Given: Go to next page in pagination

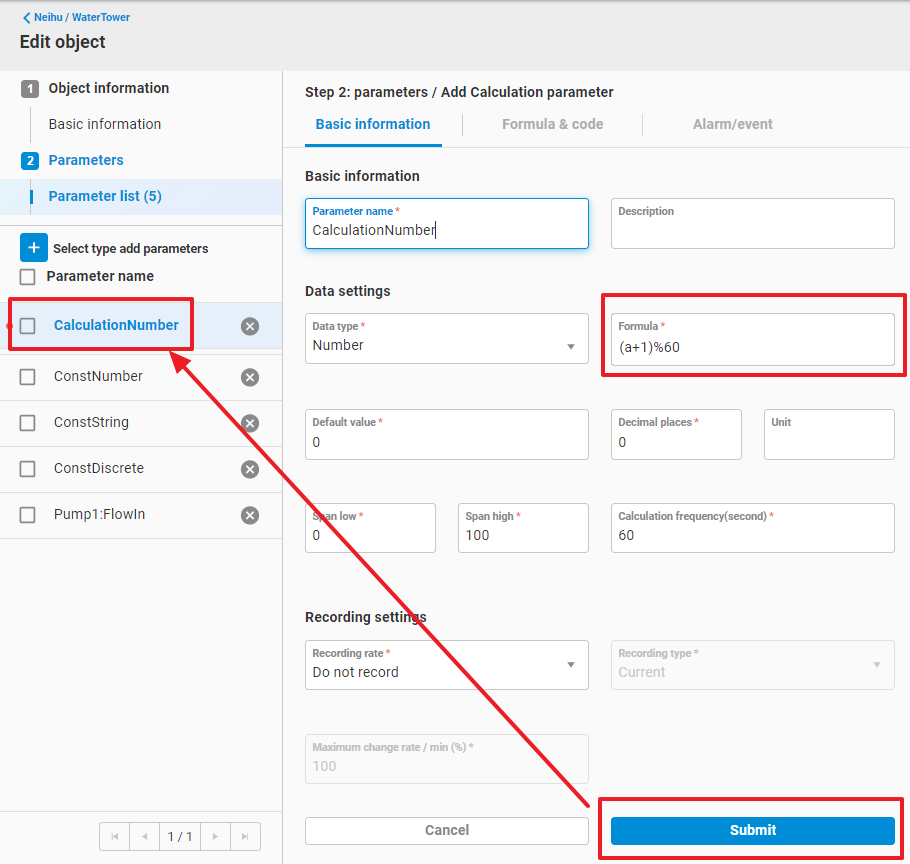Looking at the screenshot, I should [215, 836].
